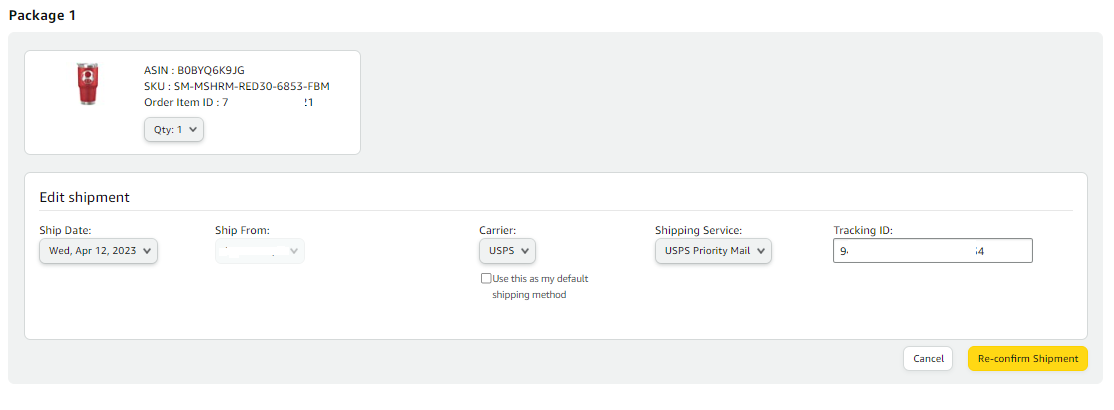Click the Order Item ID line
This screenshot has height=410, width=1114.
228,102
